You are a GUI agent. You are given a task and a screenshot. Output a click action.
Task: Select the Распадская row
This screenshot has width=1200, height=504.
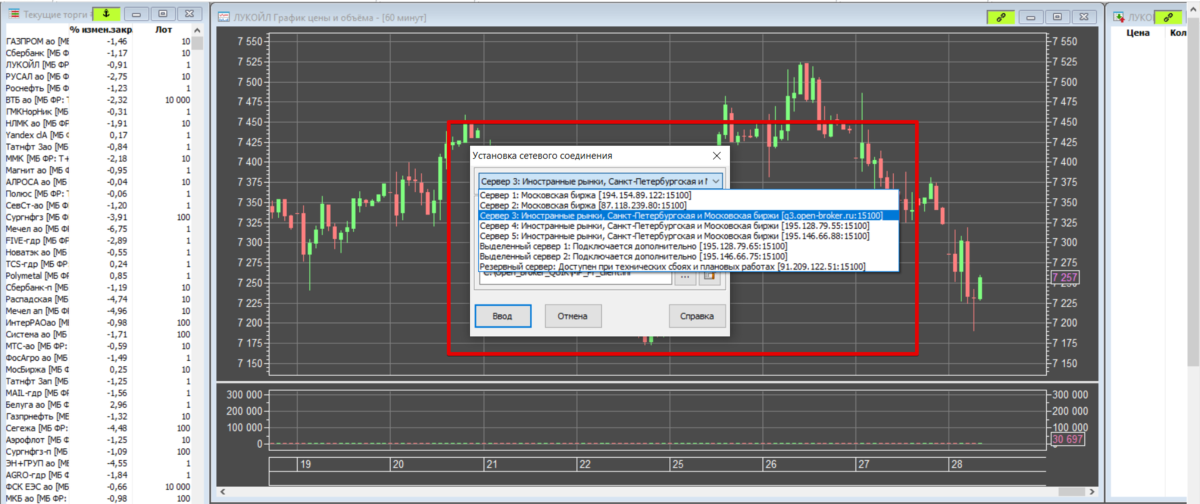pyautogui.click(x=98, y=299)
